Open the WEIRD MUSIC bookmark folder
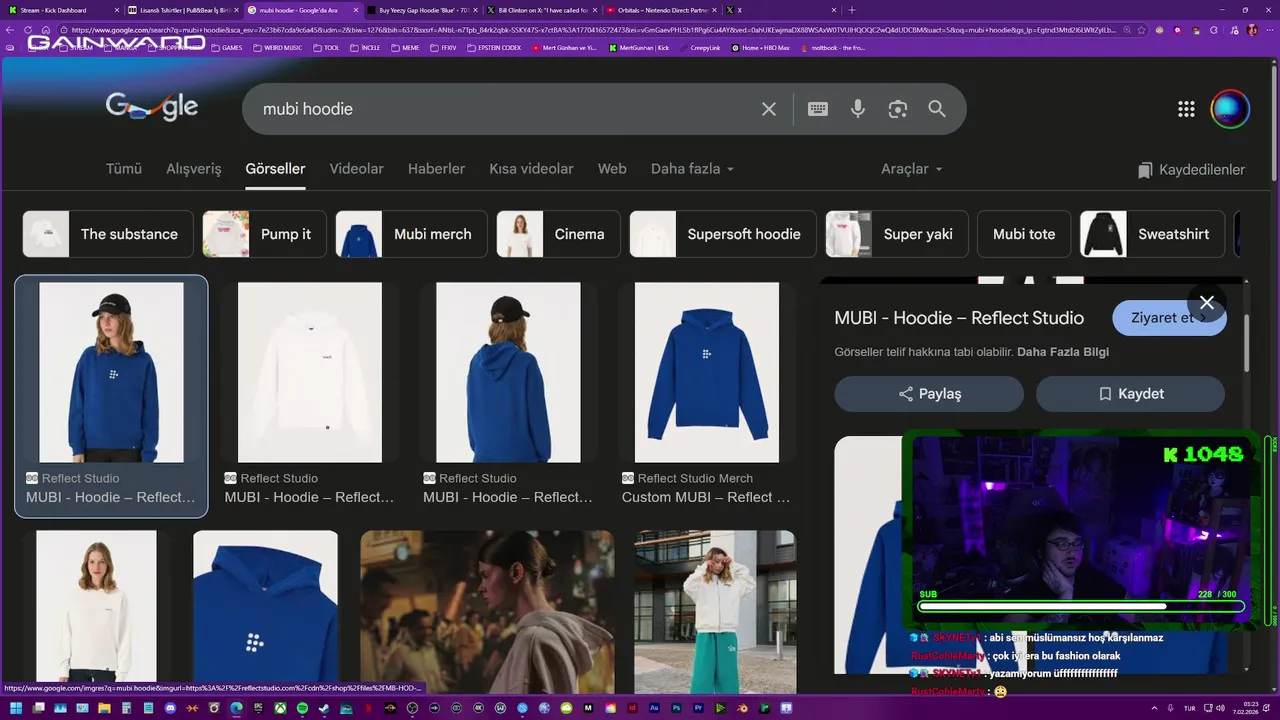 [277, 47]
